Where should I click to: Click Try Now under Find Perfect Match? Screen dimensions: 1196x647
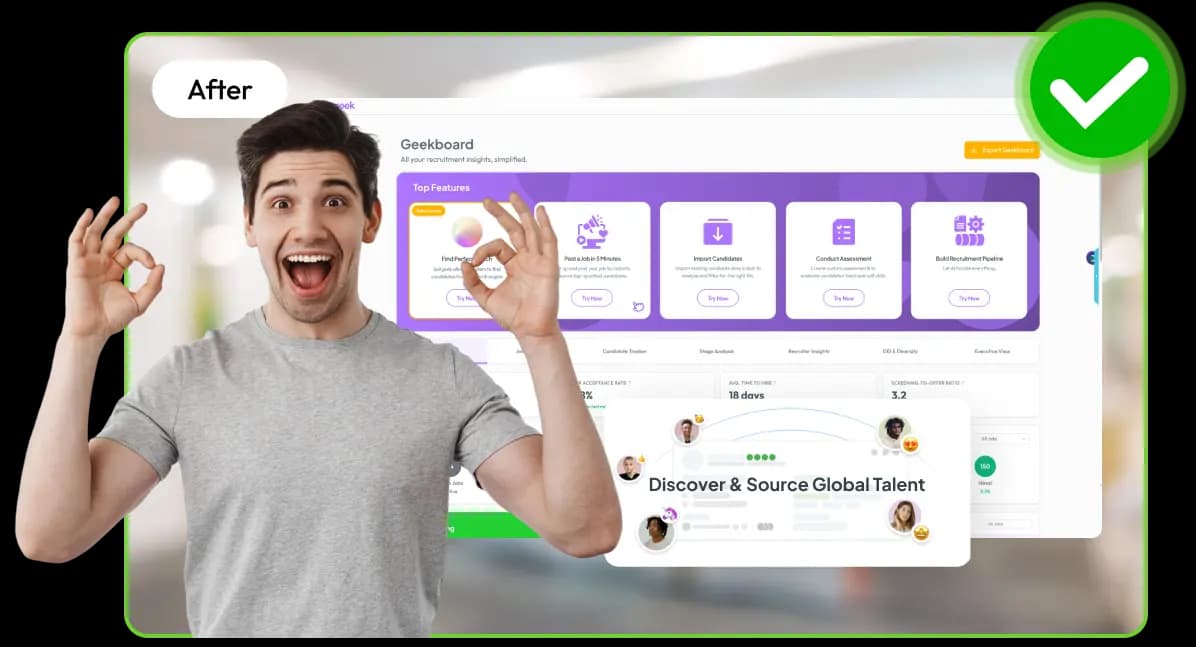click(463, 298)
